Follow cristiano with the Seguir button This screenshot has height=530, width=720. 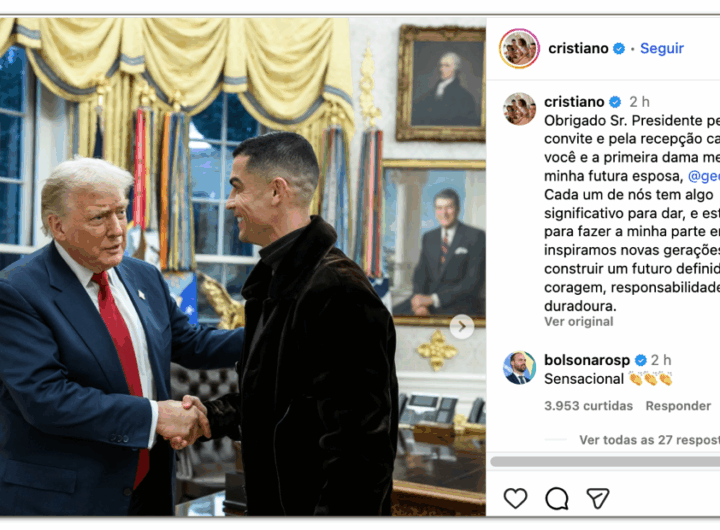(662, 48)
